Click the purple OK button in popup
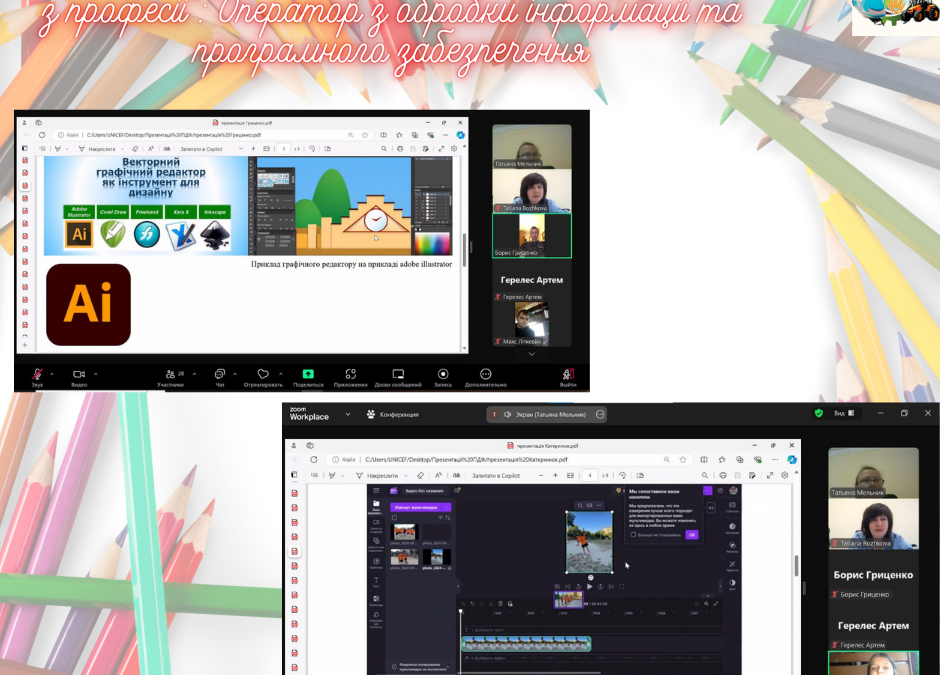 (x=691, y=535)
